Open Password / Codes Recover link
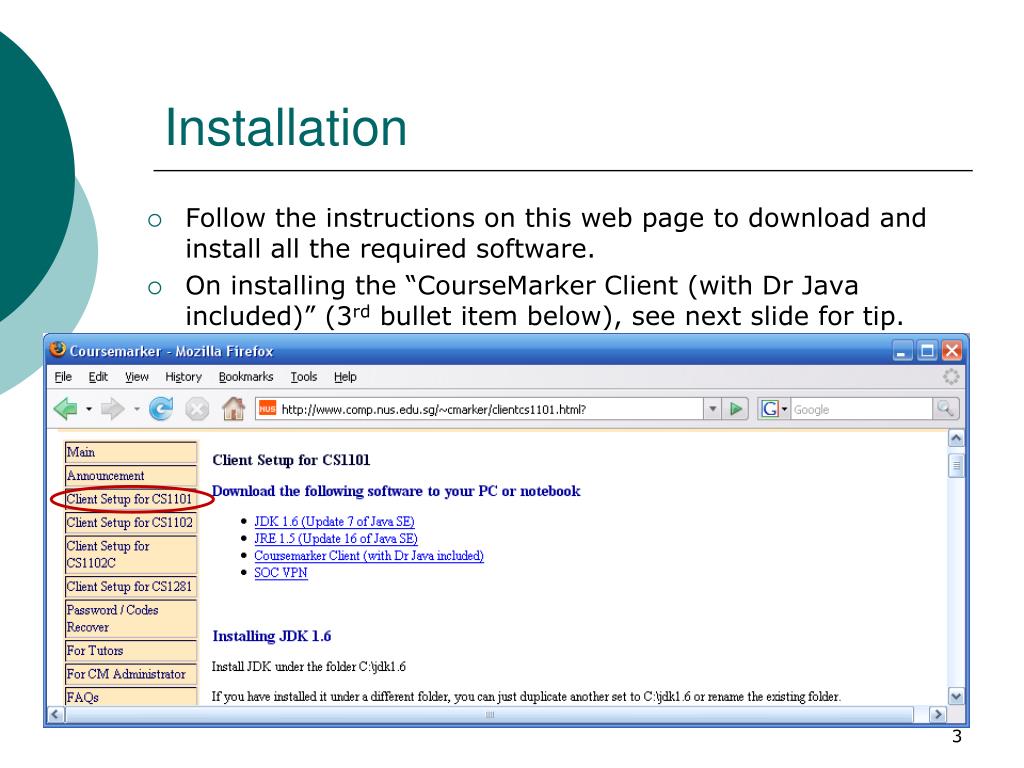The width and height of the screenshot is (1024, 768). click(x=131, y=618)
